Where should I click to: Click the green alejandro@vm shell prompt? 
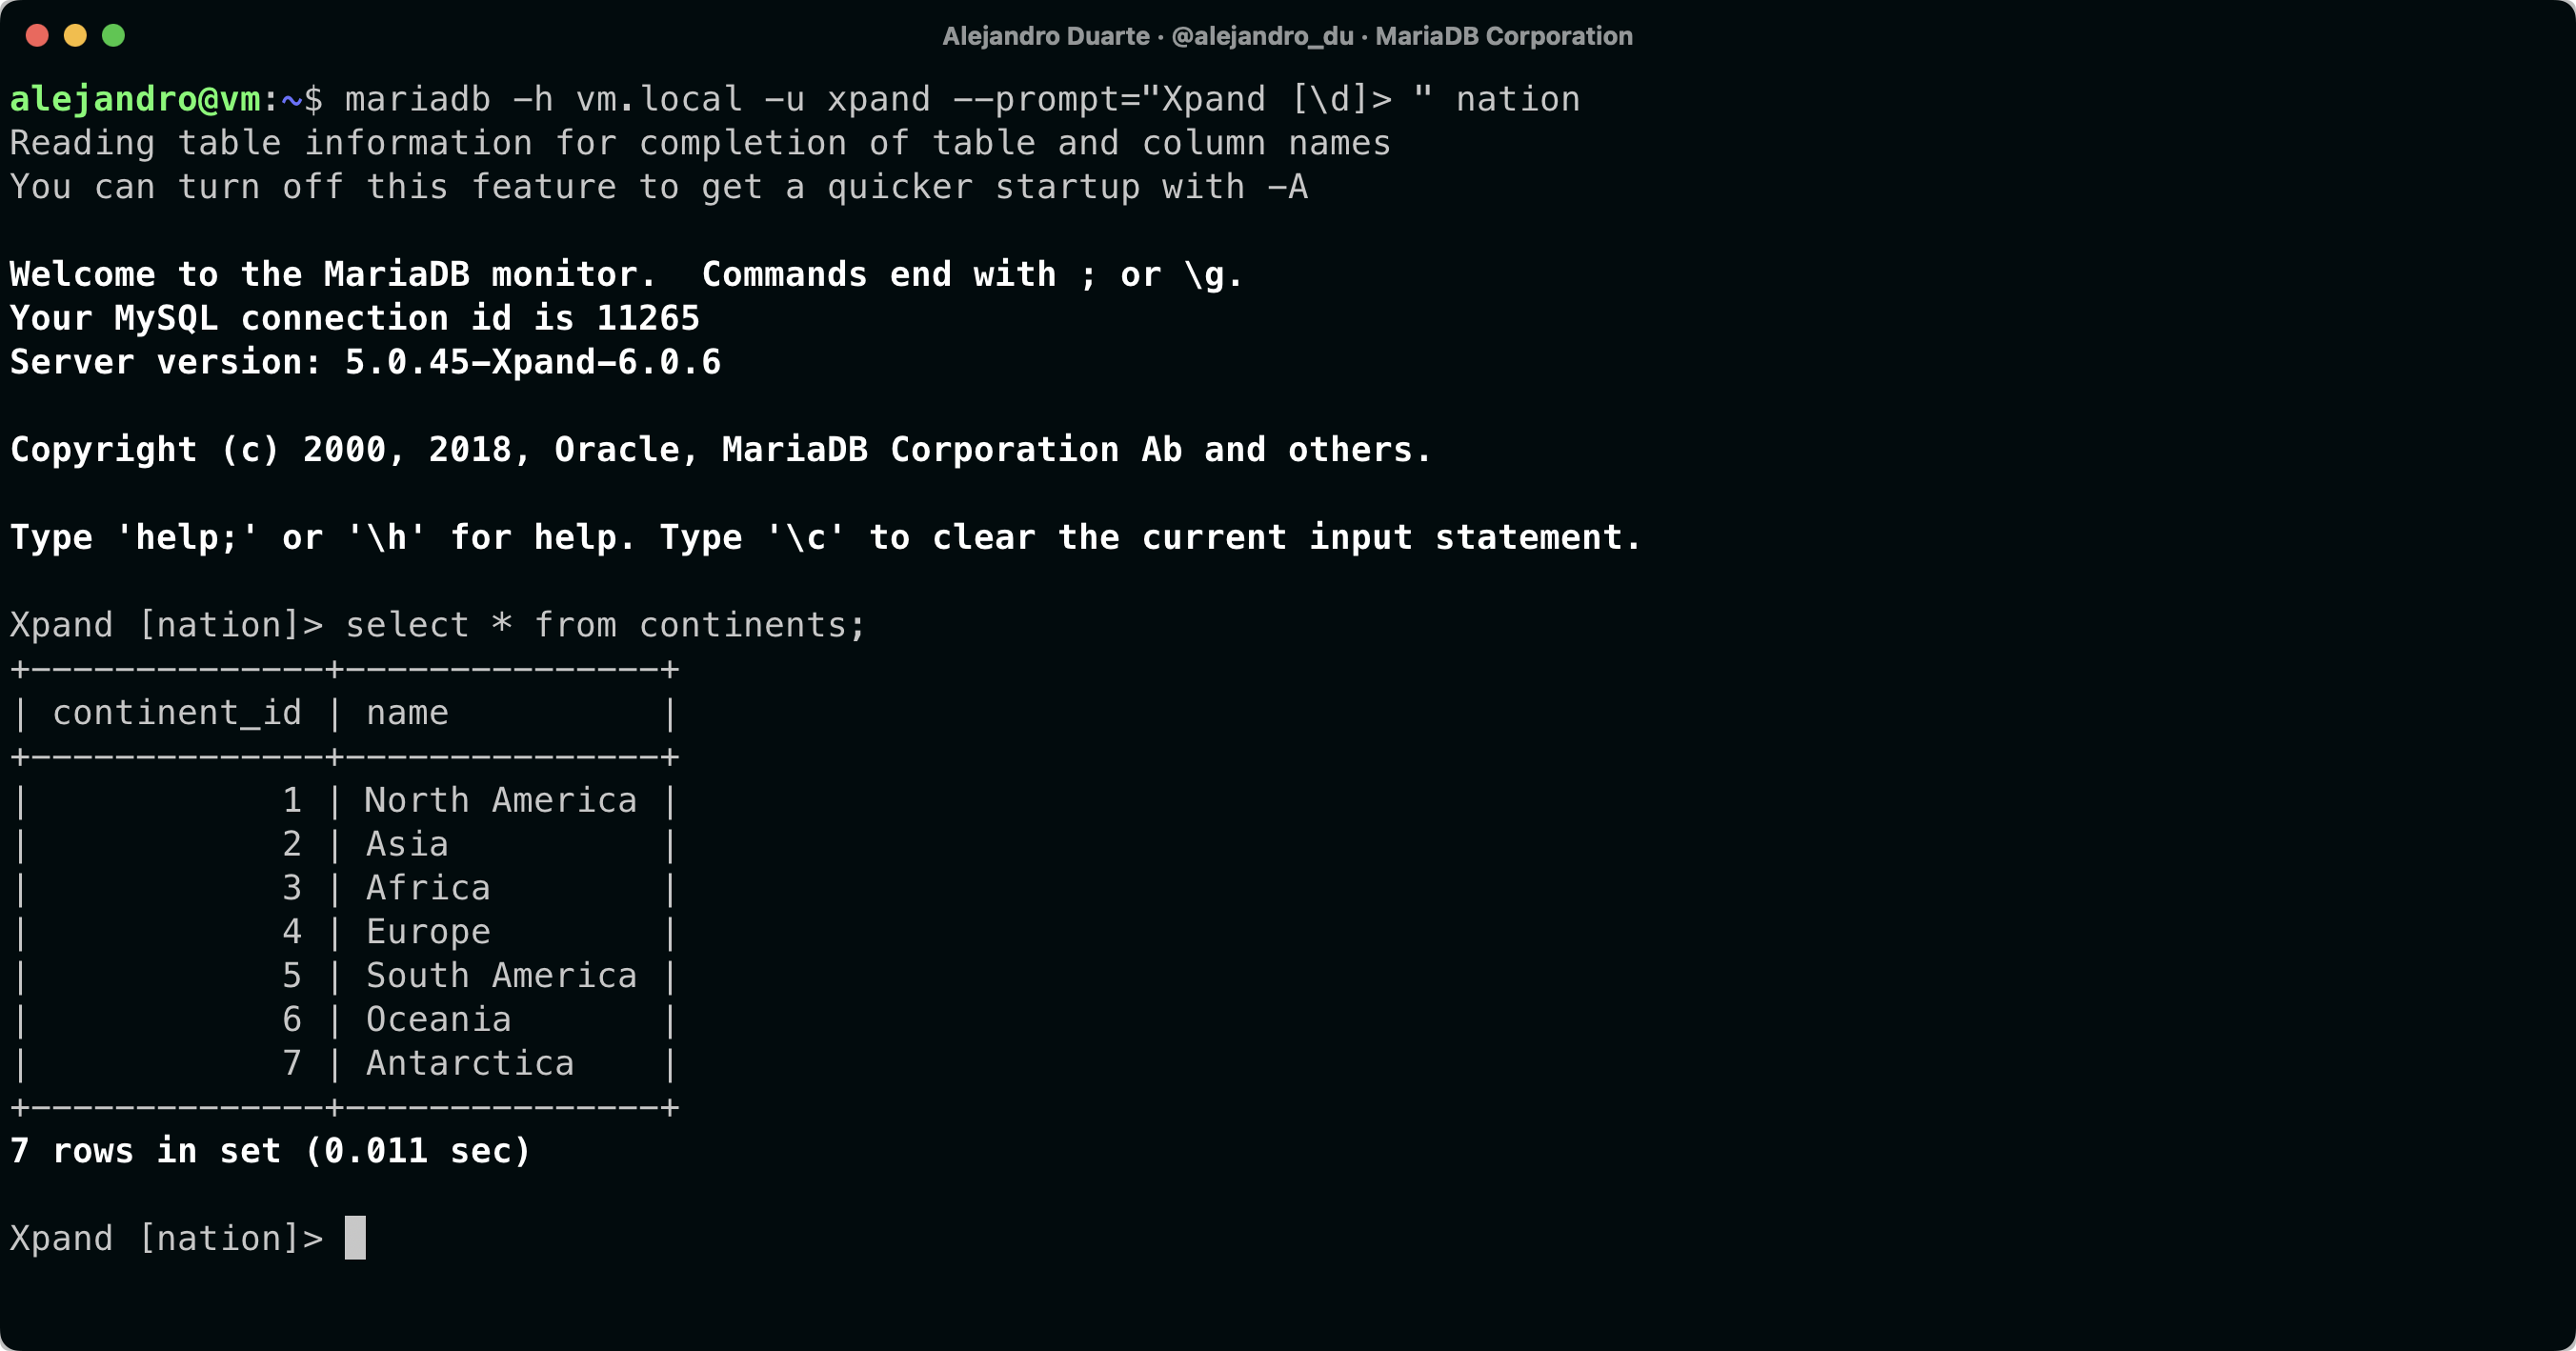(135, 99)
